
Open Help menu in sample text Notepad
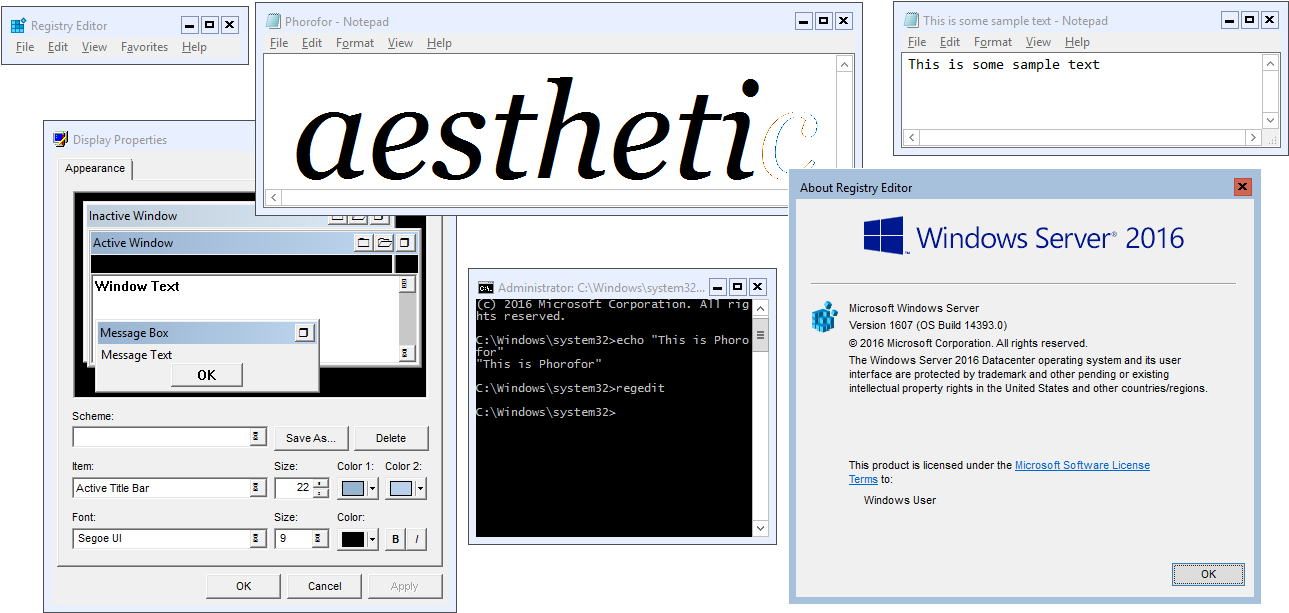[1077, 42]
